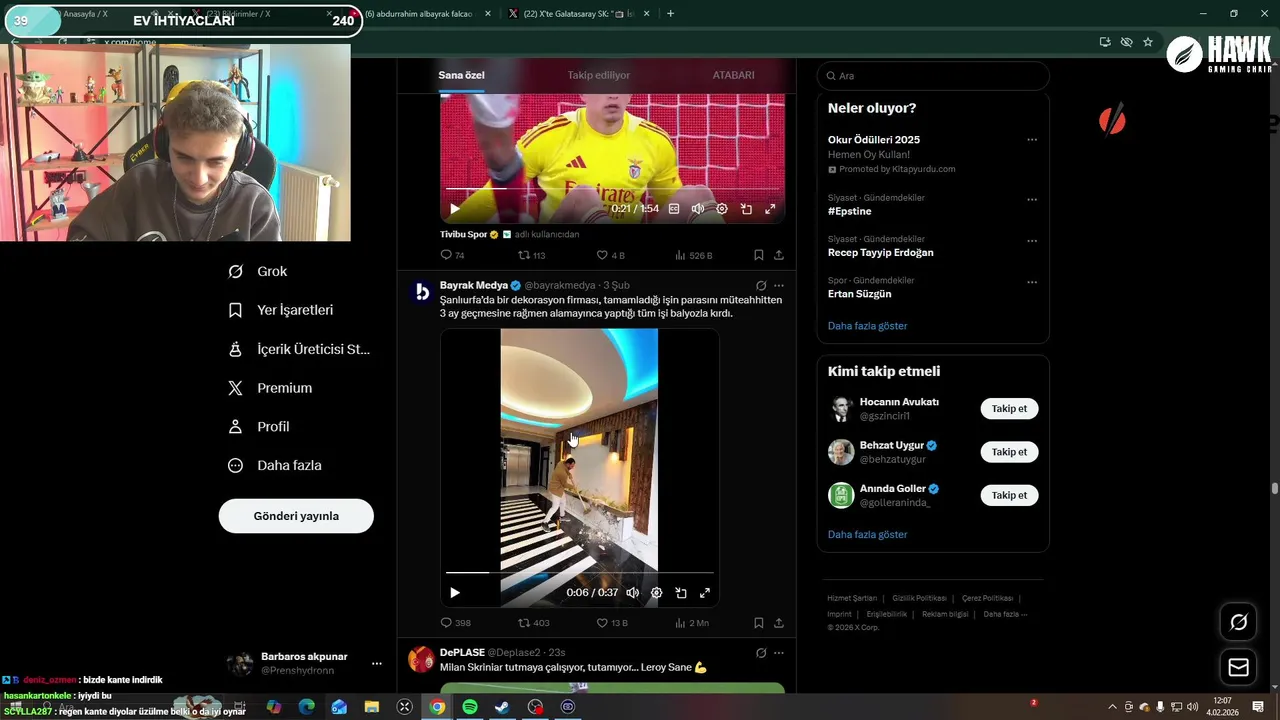
Task: Repost the Tivibu Spor post (113)
Action: pos(531,255)
